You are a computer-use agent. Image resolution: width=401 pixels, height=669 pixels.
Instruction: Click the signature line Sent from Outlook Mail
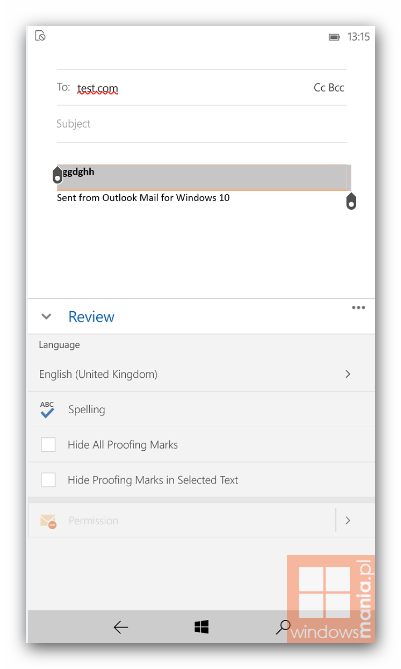[x=143, y=198]
